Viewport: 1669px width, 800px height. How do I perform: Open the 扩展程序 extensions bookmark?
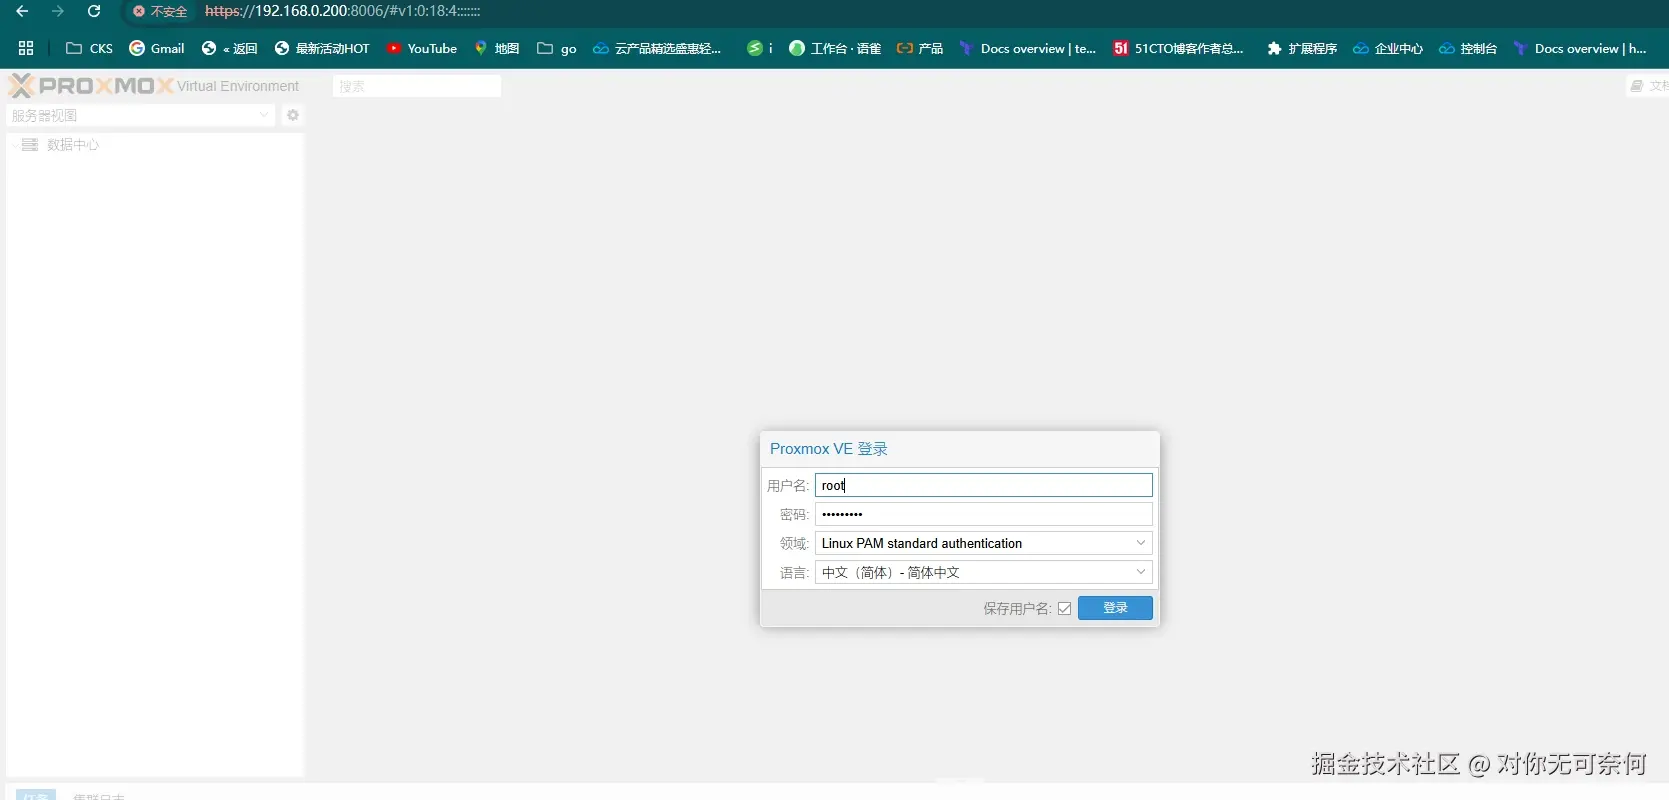click(1302, 48)
